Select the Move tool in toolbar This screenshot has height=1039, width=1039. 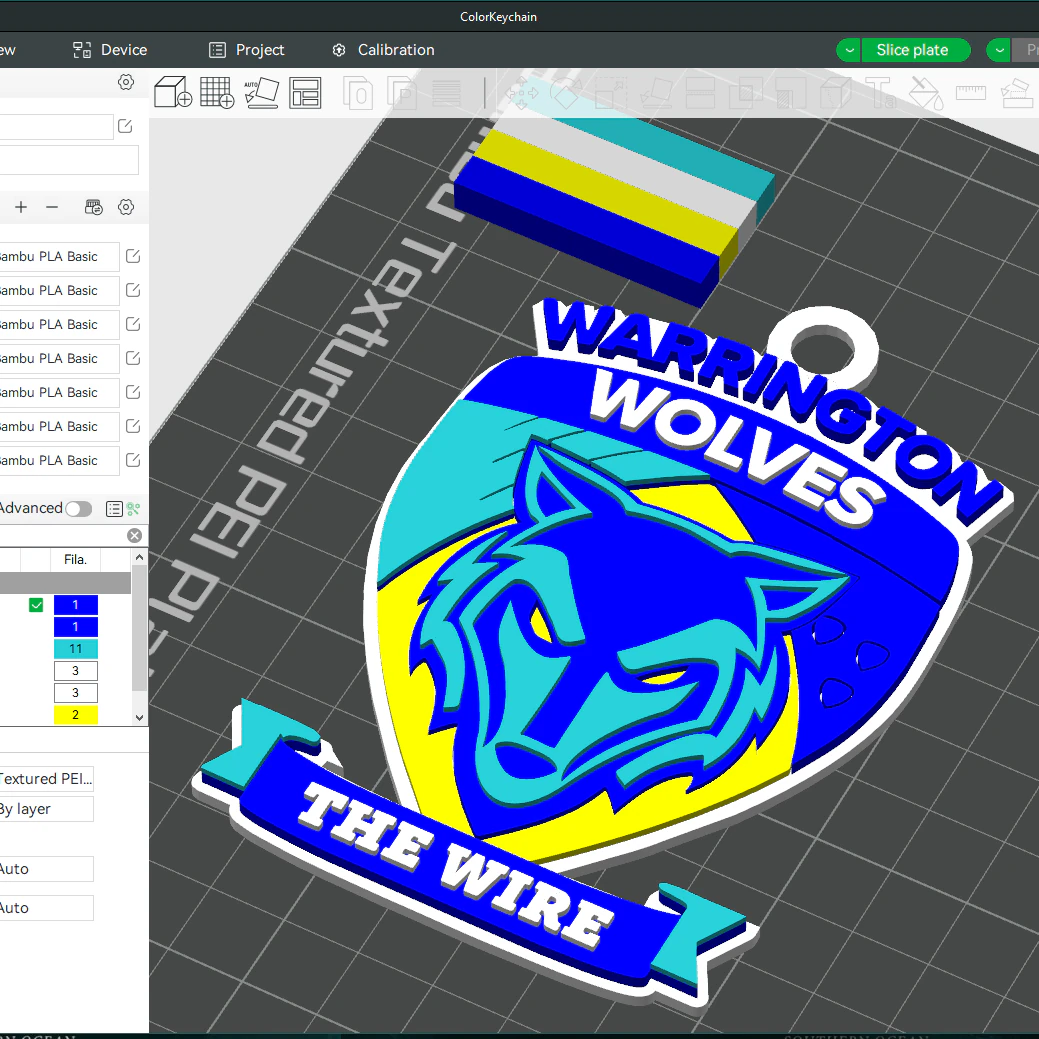click(523, 92)
